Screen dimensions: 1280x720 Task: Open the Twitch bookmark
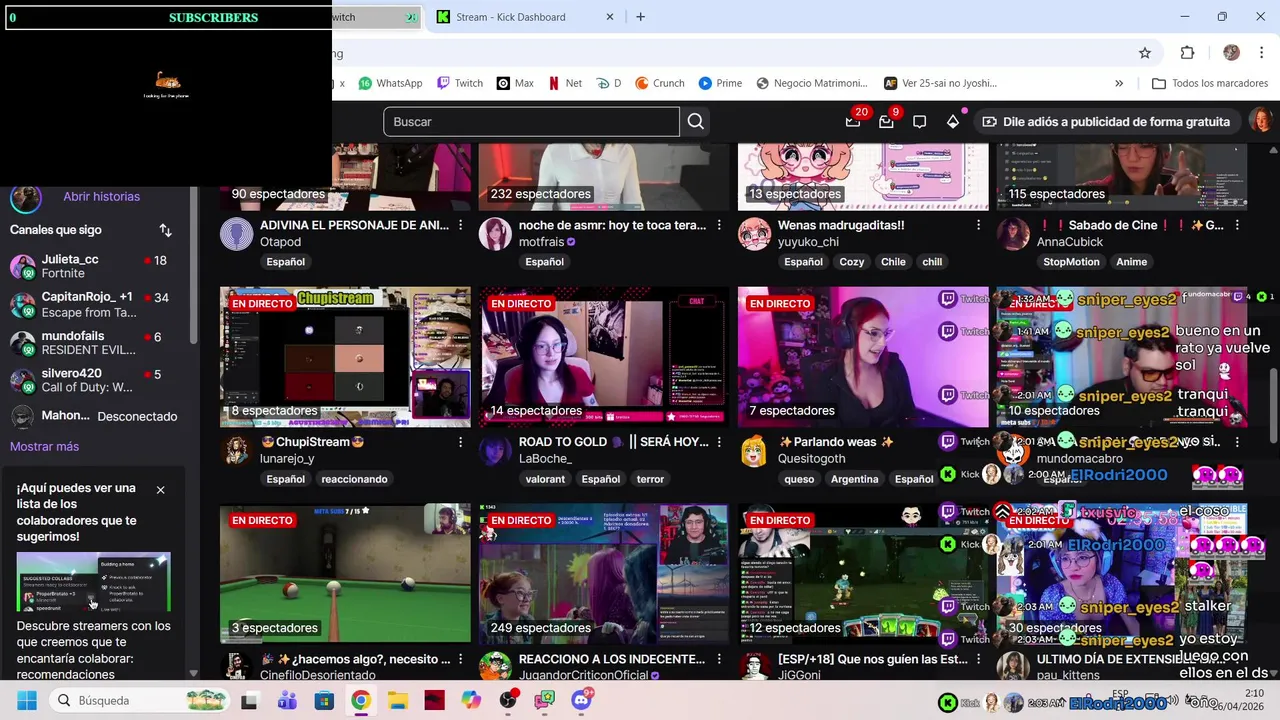pyautogui.click(x=459, y=84)
